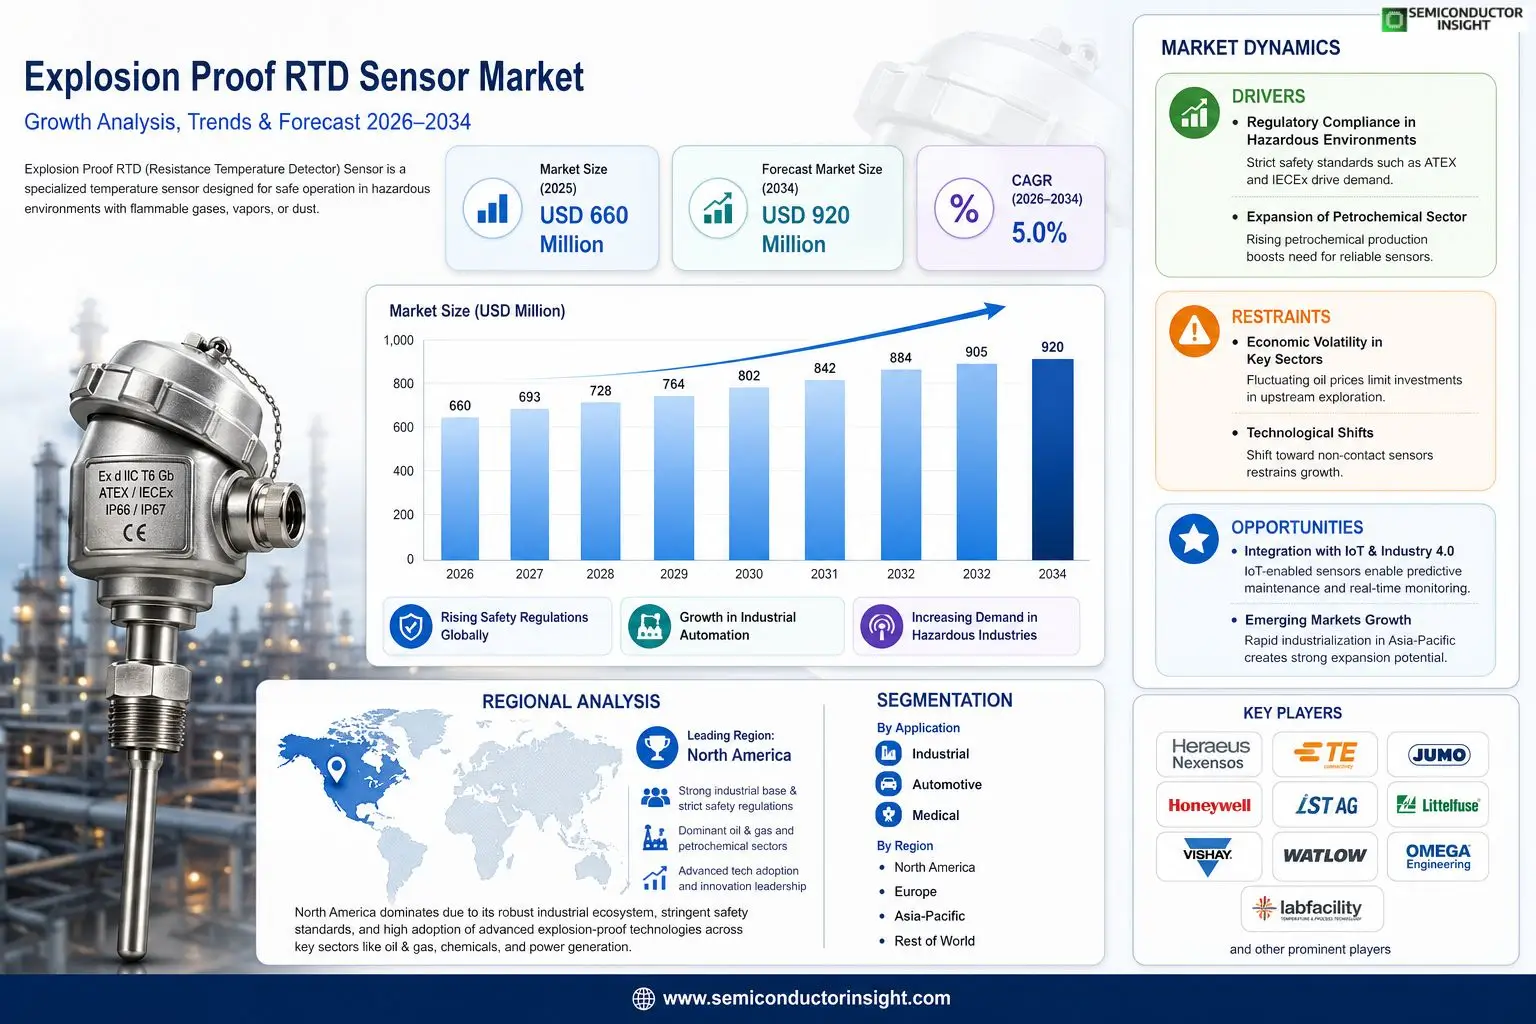
Task: Click the chart icon beside Advanced tech adoption
Action: point(655,879)
